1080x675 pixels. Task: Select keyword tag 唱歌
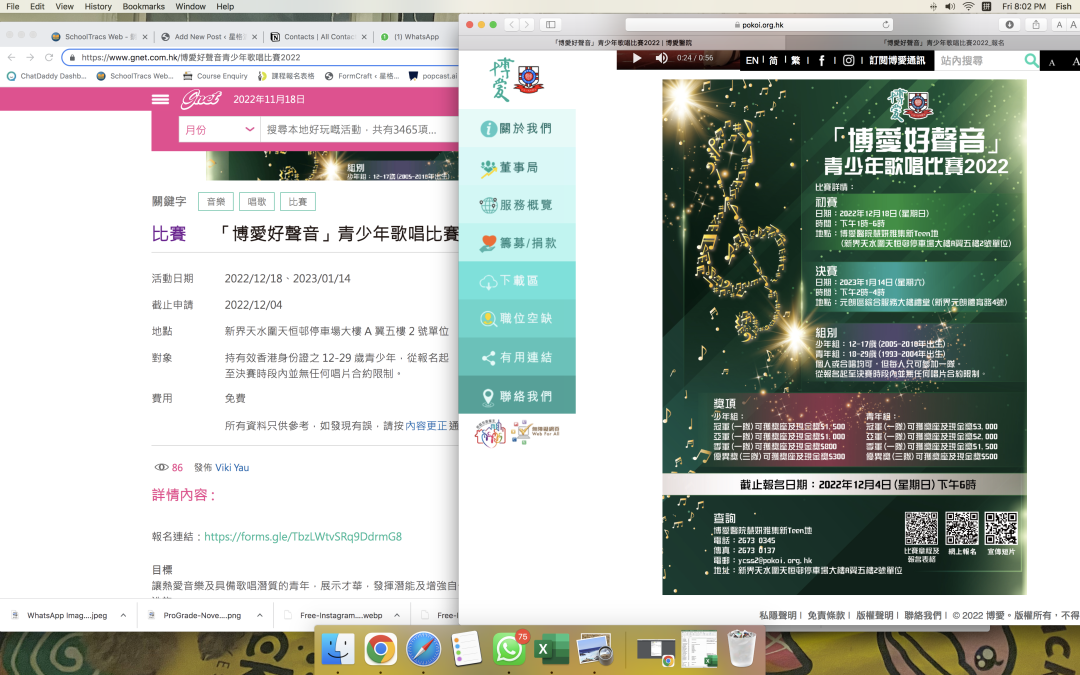tap(257, 202)
